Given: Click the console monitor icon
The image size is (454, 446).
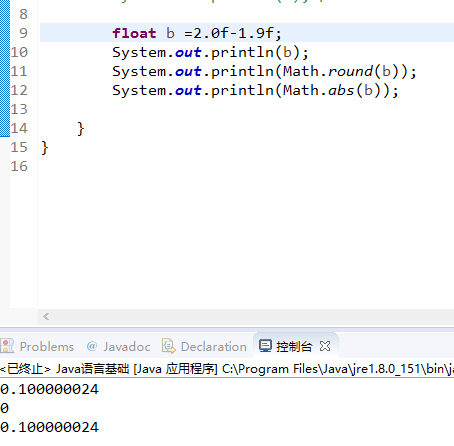Looking at the screenshot, I should [265, 346].
